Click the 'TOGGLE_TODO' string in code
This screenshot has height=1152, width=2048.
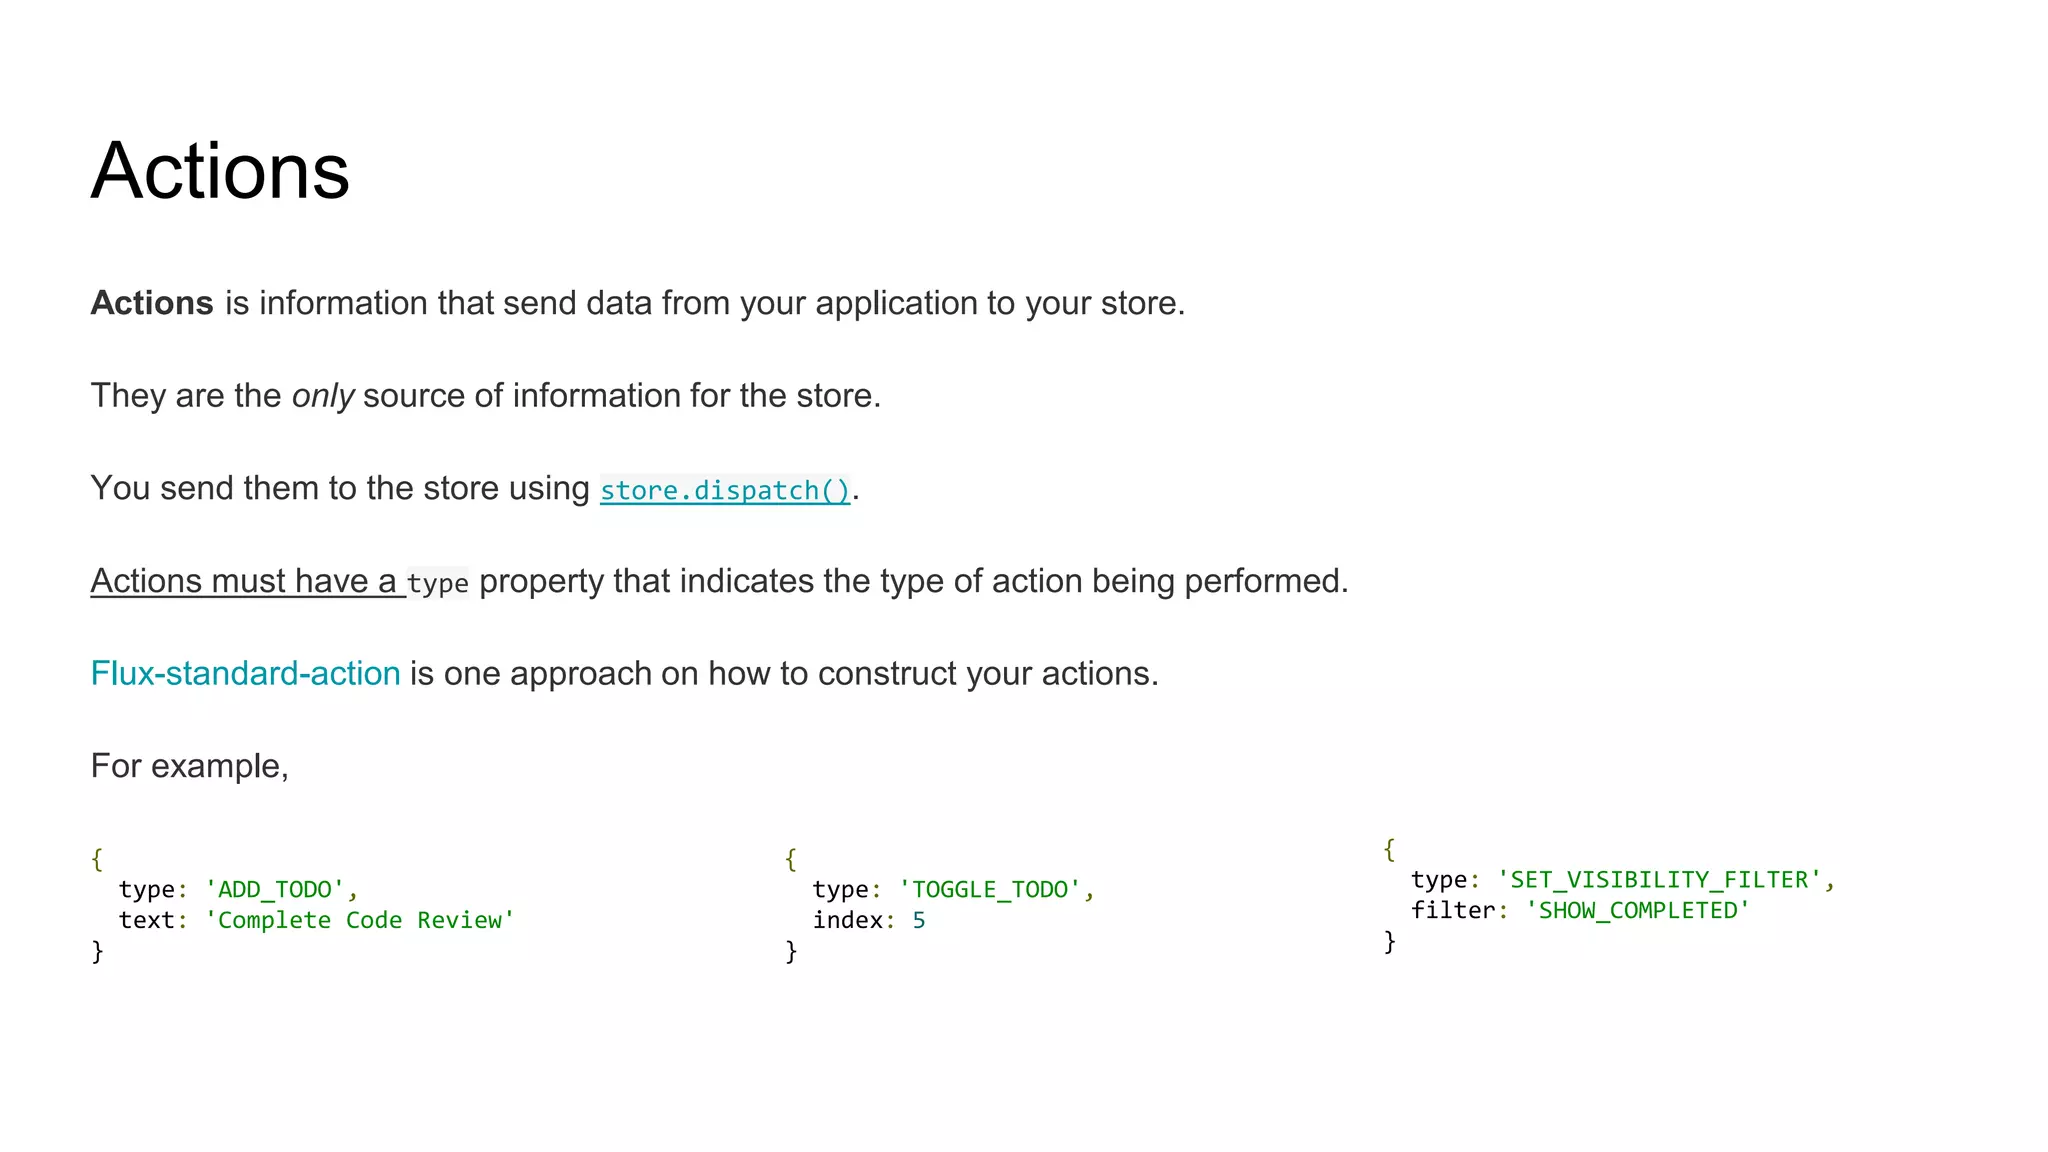990,889
